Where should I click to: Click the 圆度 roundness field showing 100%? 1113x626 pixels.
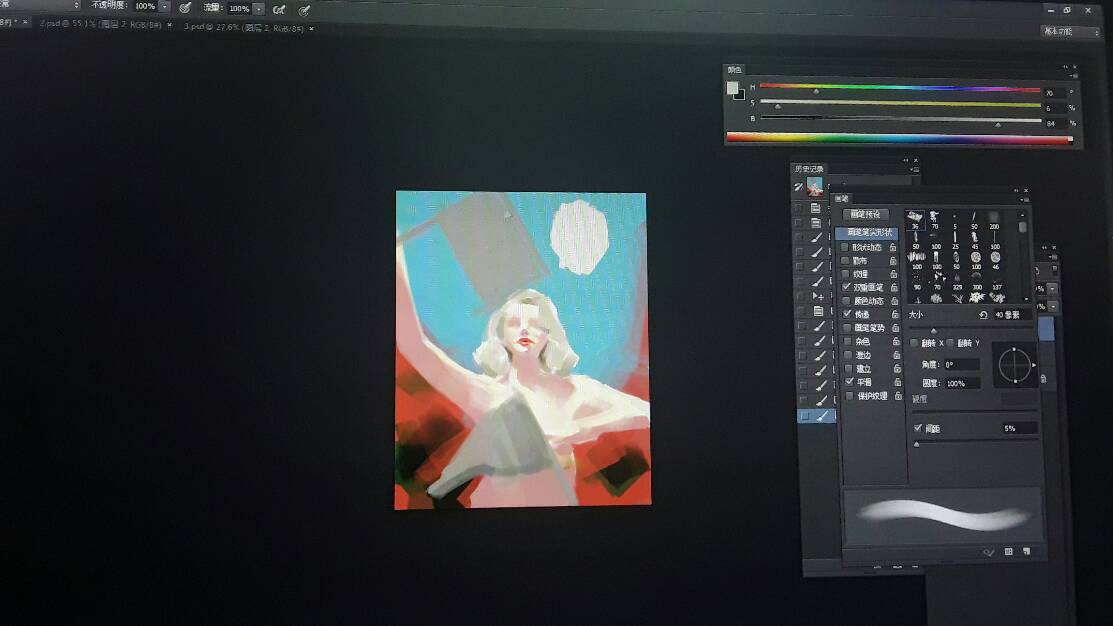tap(962, 383)
